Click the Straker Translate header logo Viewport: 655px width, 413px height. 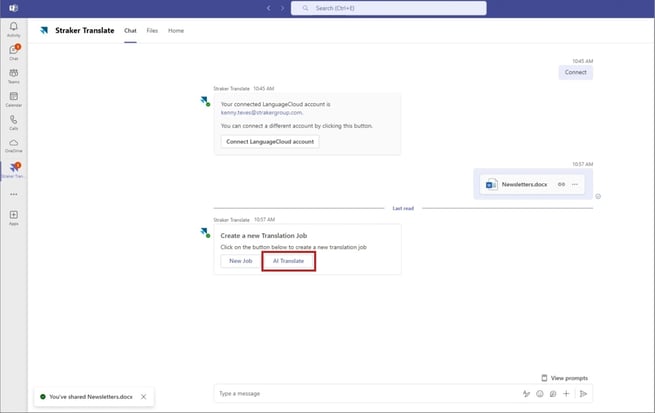click(44, 30)
